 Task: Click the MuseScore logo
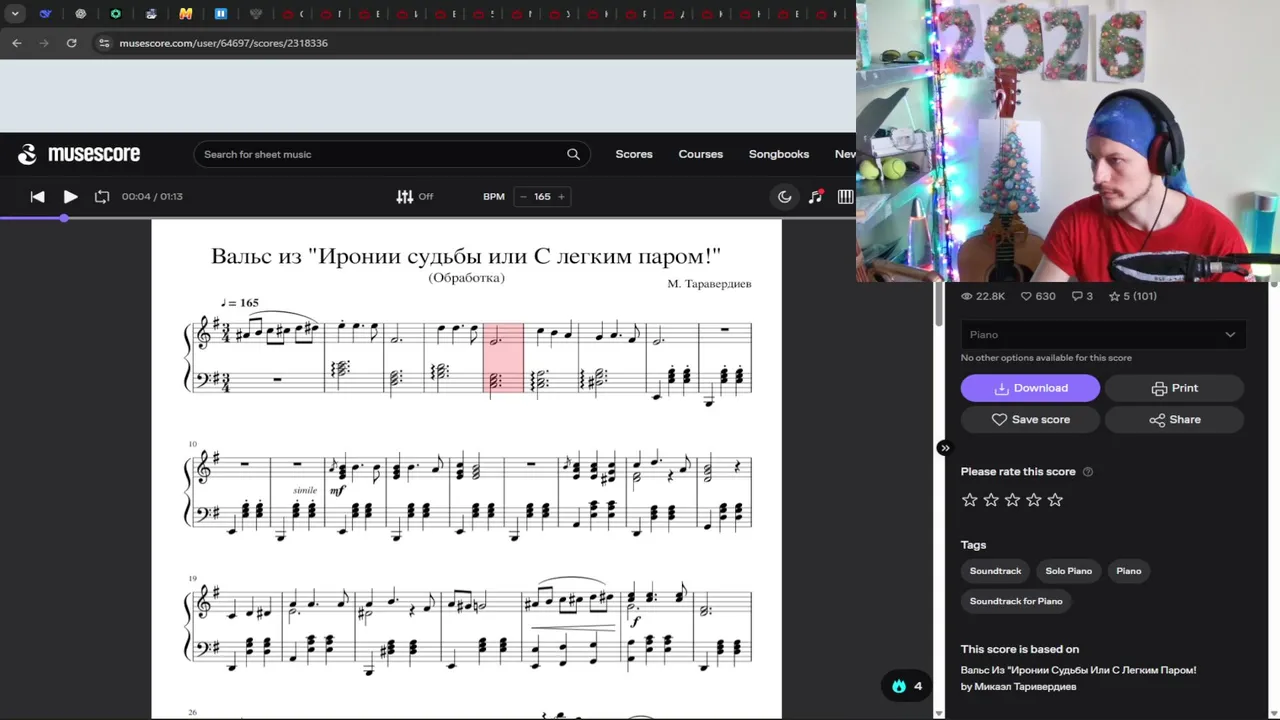click(x=79, y=154)
